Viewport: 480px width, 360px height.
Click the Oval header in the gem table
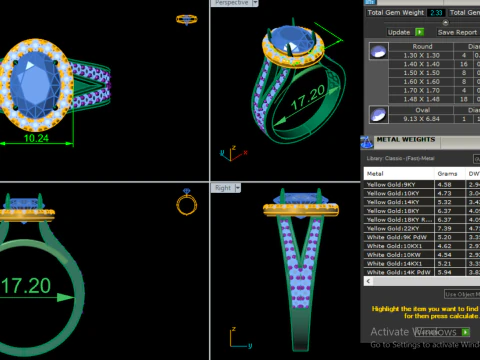(x=422, y=110)
